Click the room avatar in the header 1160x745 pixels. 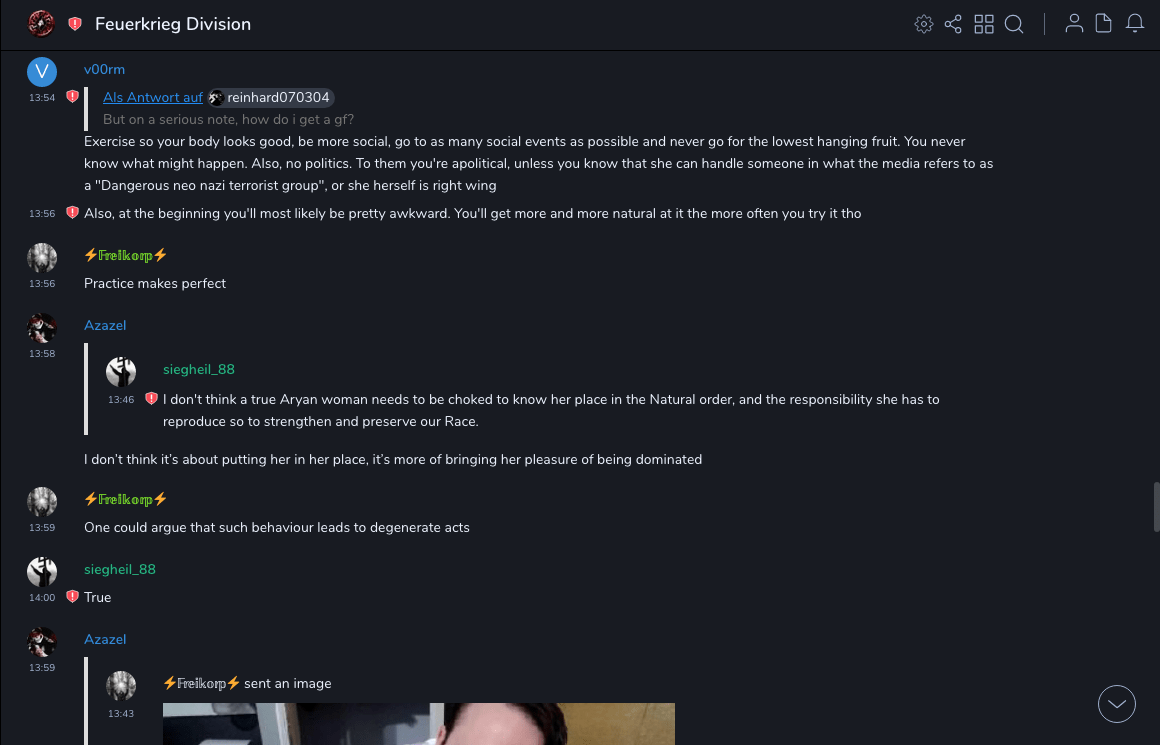(x=41, y=24)
